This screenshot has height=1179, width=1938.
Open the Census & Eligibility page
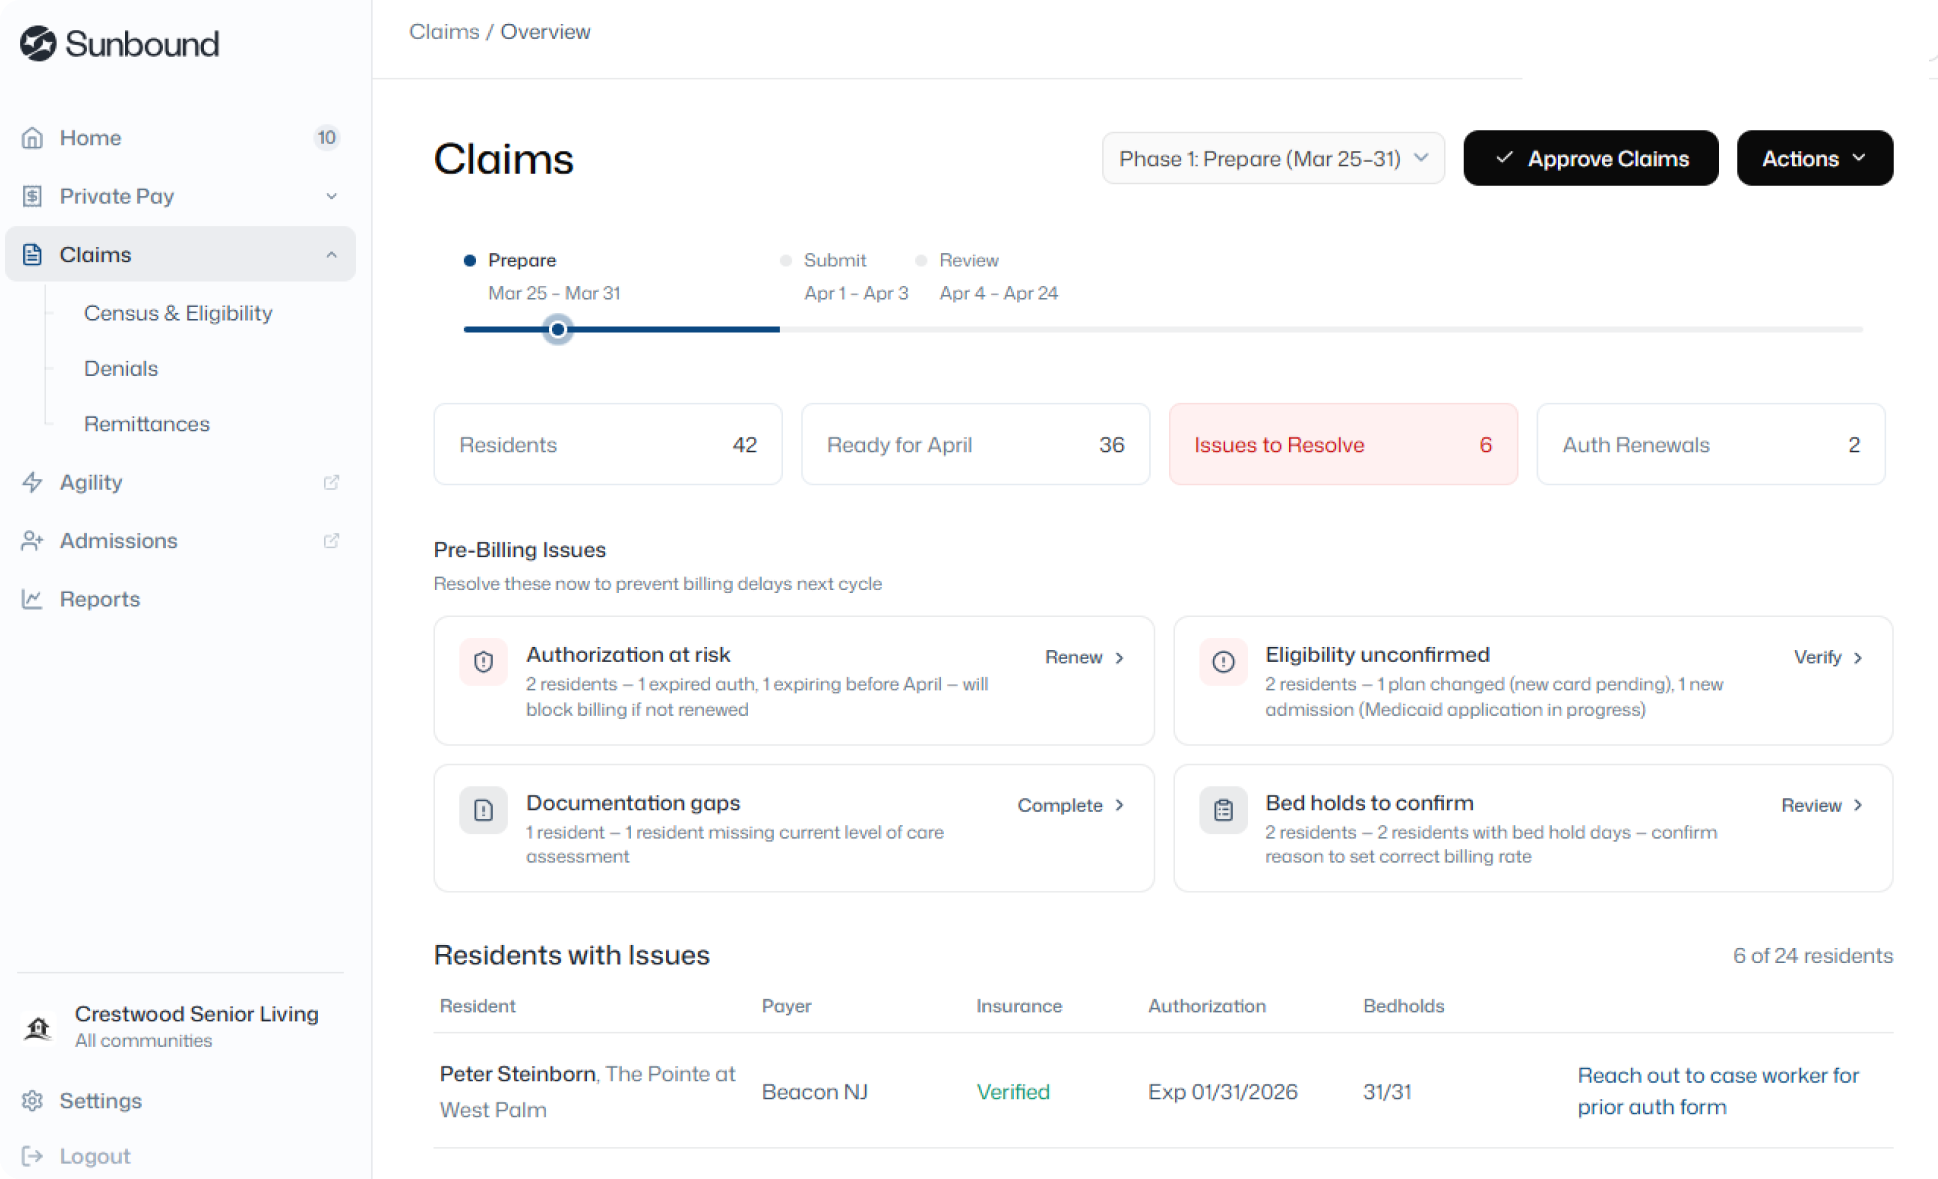[x=177, y=313]
